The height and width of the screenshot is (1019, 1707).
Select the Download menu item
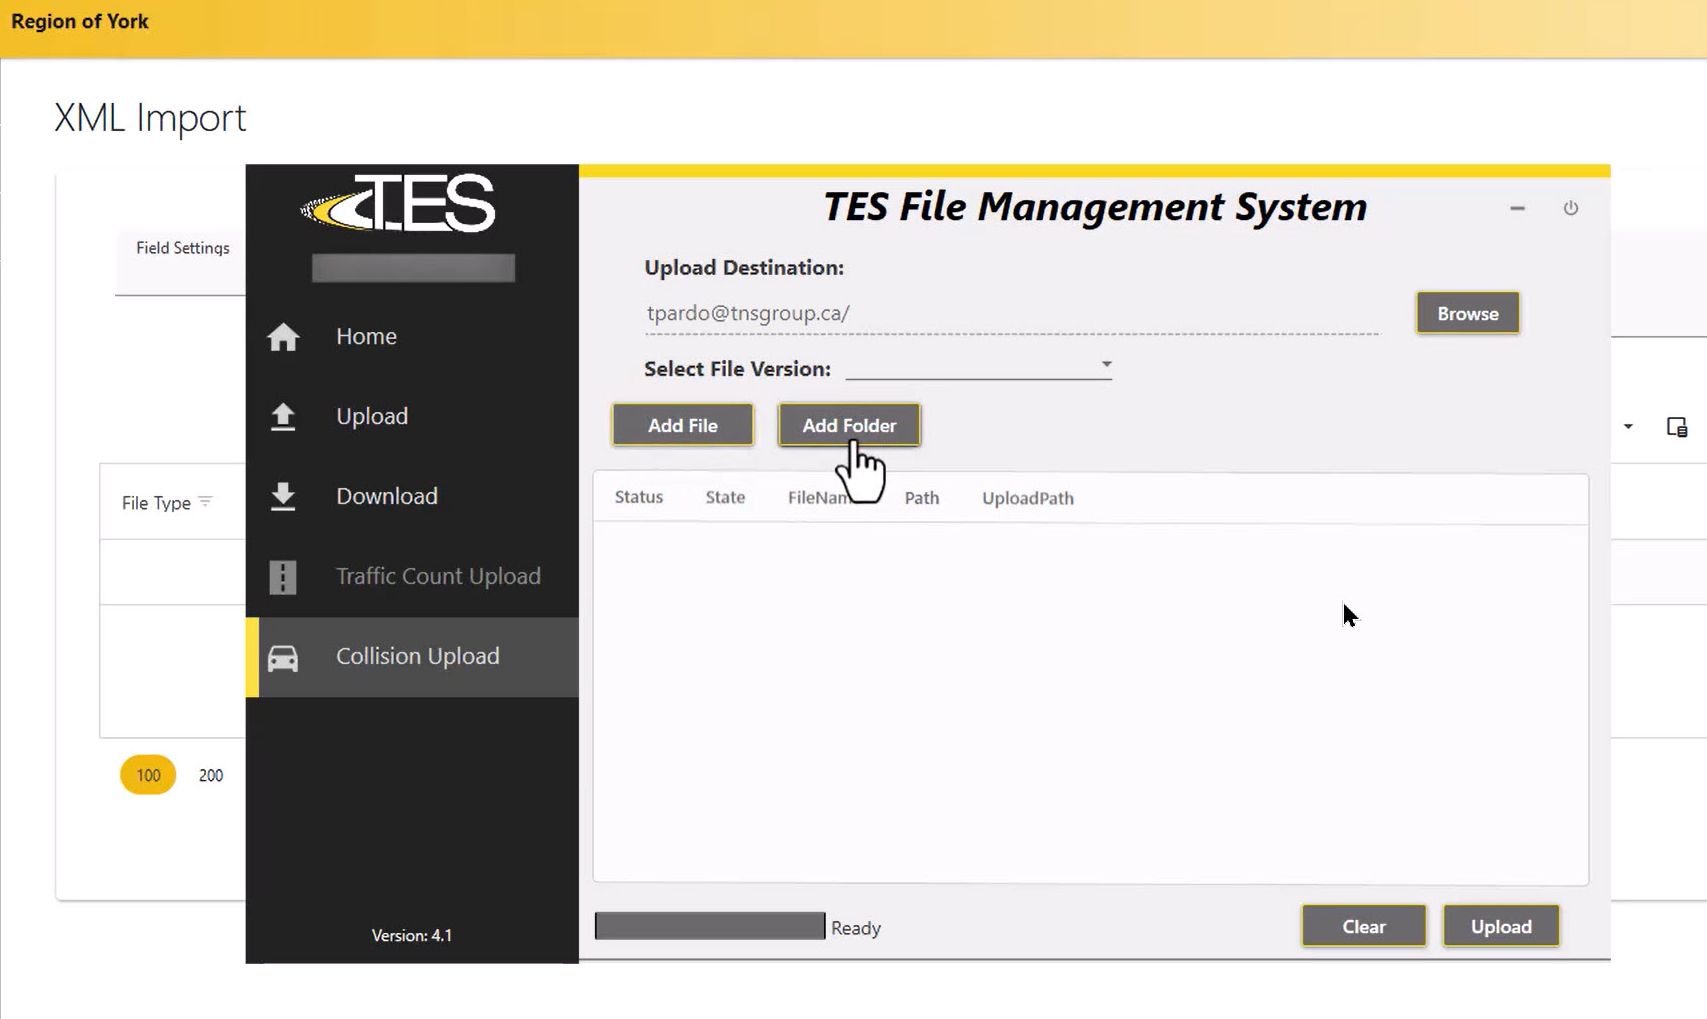pos(386,496)
